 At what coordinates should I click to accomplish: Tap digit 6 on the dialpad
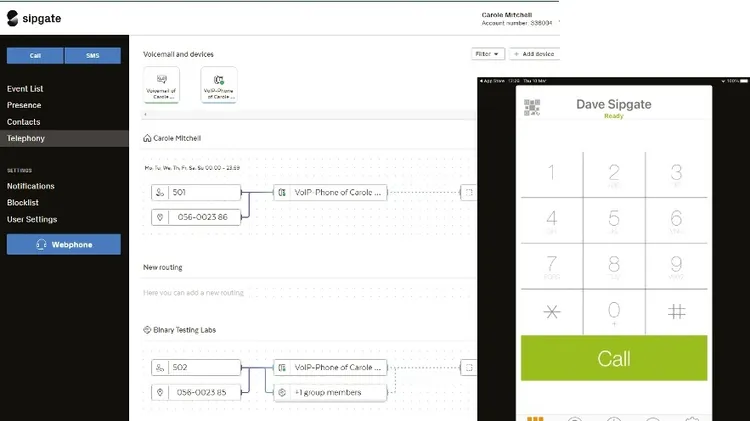(x=676, y=220)
